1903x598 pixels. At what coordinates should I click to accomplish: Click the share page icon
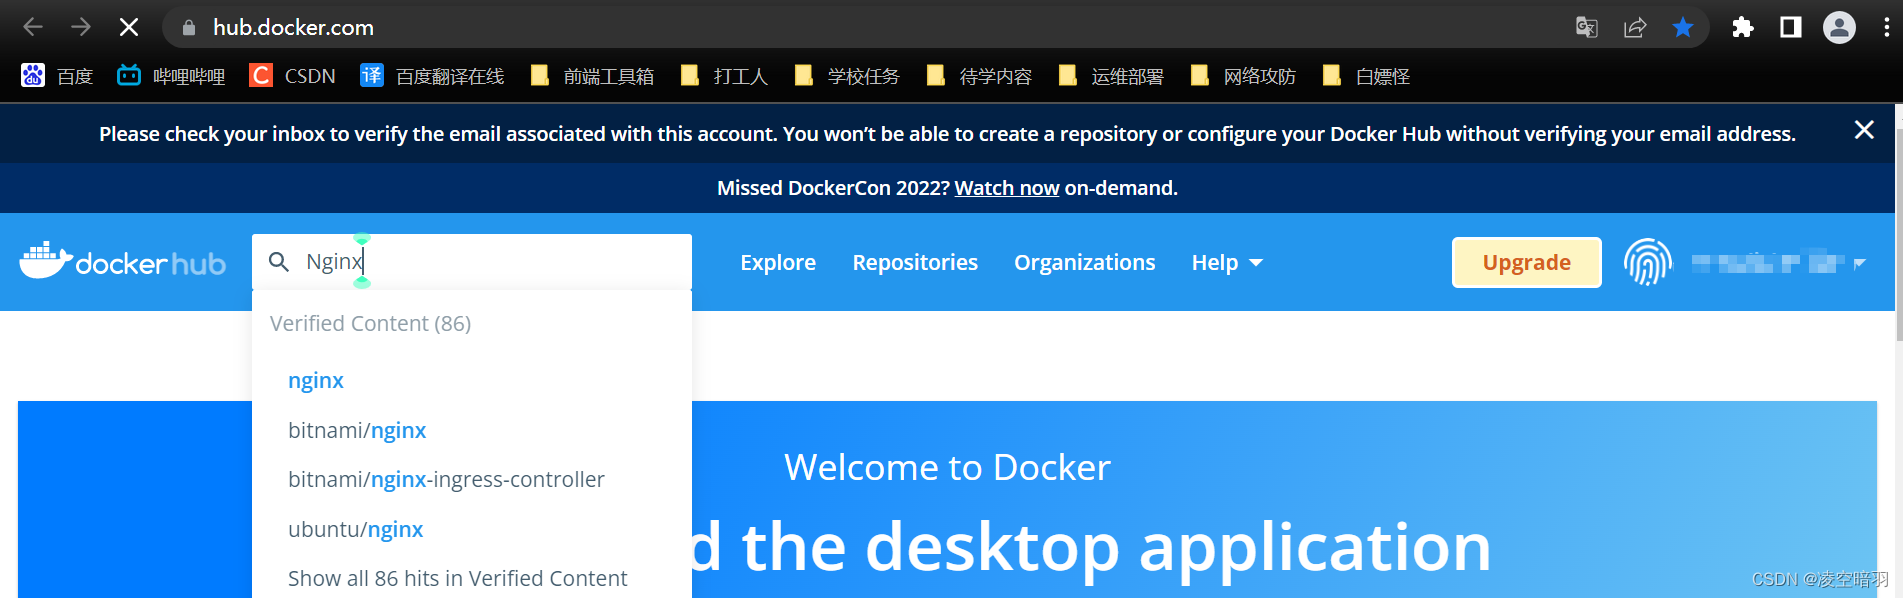click(1635, 28)
